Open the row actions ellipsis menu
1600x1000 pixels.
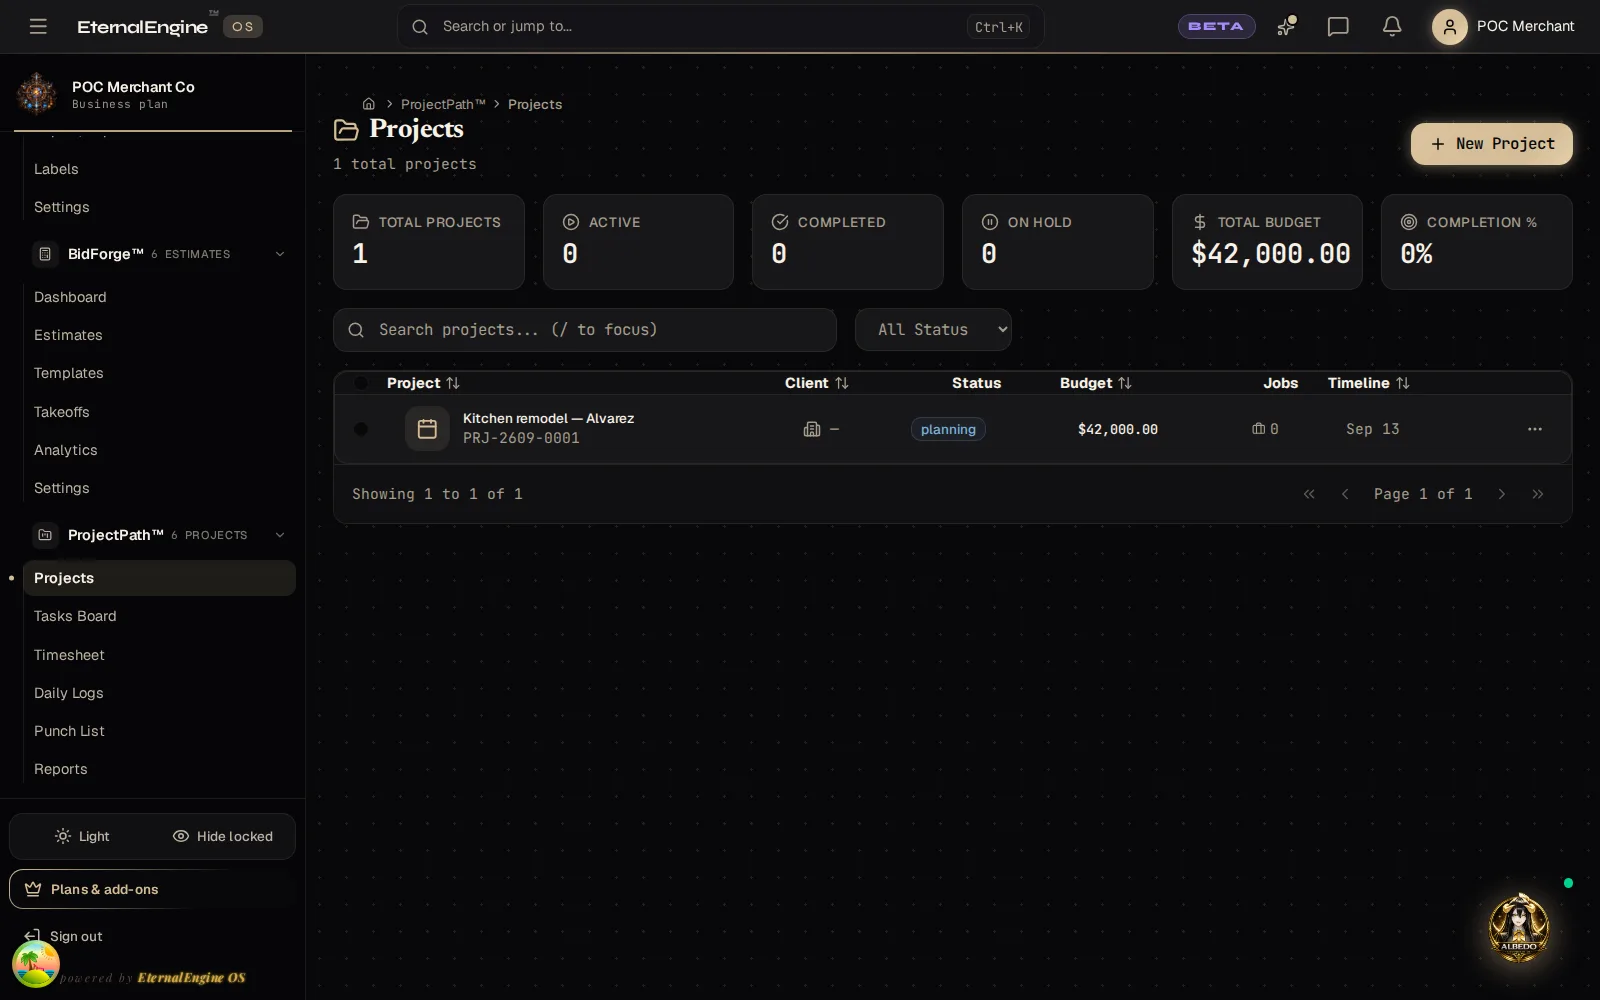1535,429
